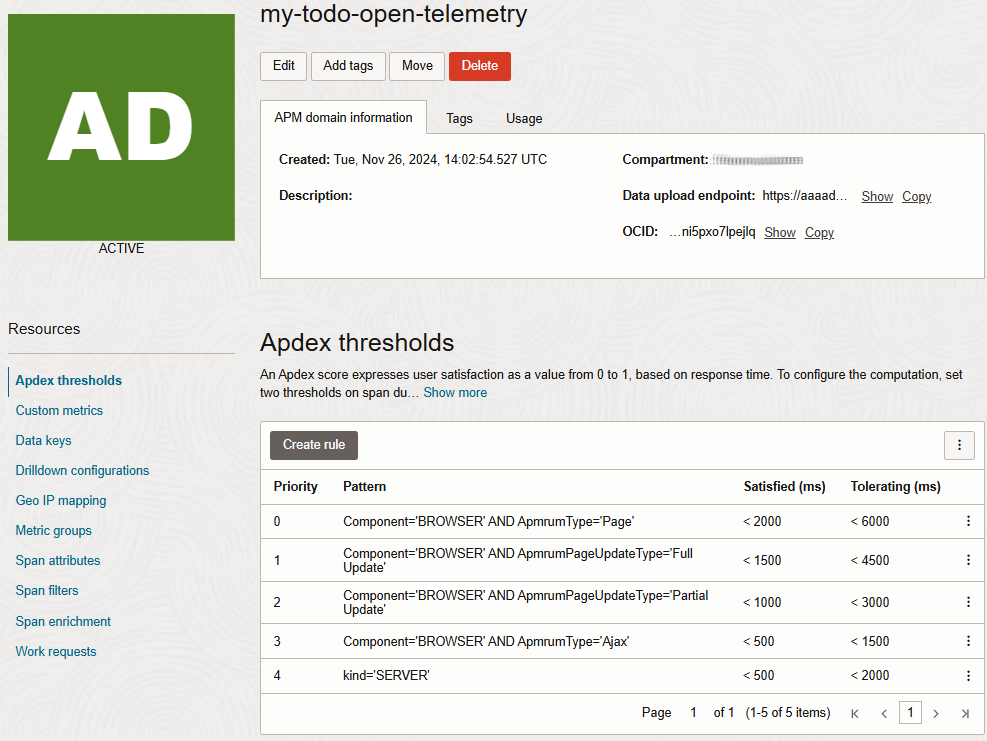Click the previous page arrow

(884, 712)
